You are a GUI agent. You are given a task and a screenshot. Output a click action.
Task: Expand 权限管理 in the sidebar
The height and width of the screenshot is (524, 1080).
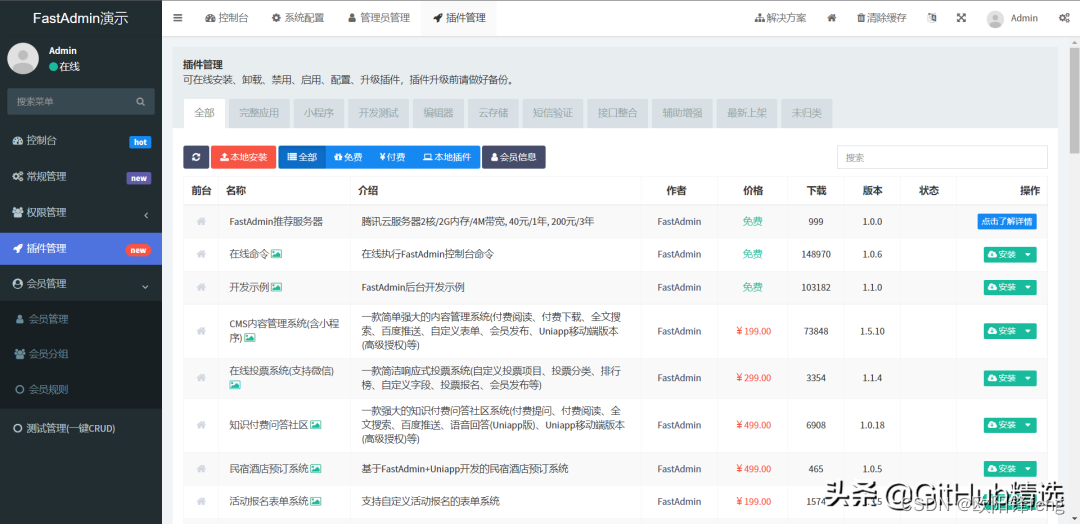81,213
